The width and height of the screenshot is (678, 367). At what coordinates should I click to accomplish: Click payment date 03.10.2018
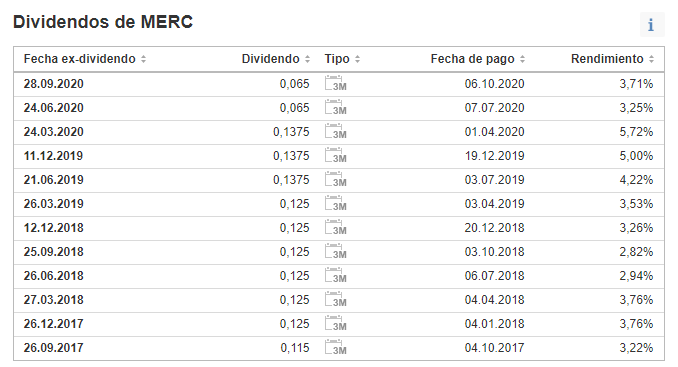[x=495, y=252]
